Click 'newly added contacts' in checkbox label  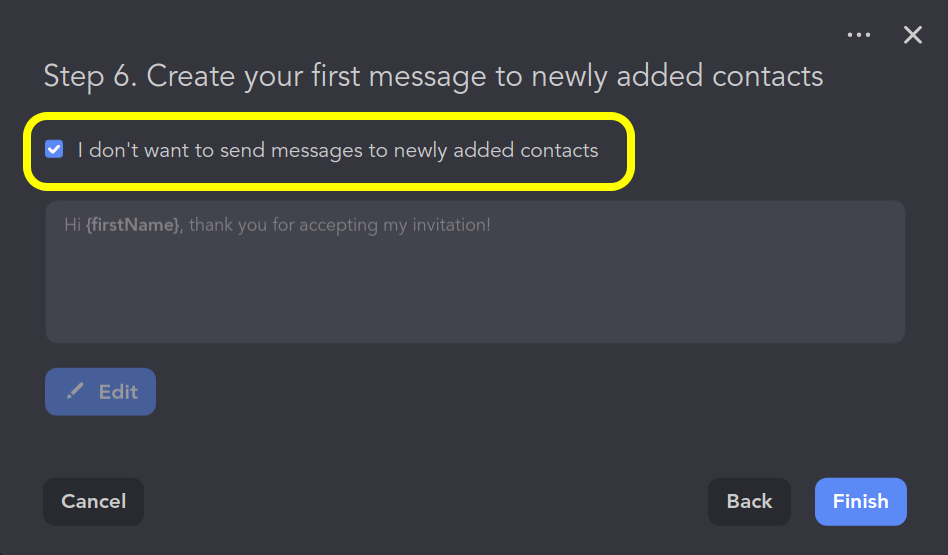point(496,150)
